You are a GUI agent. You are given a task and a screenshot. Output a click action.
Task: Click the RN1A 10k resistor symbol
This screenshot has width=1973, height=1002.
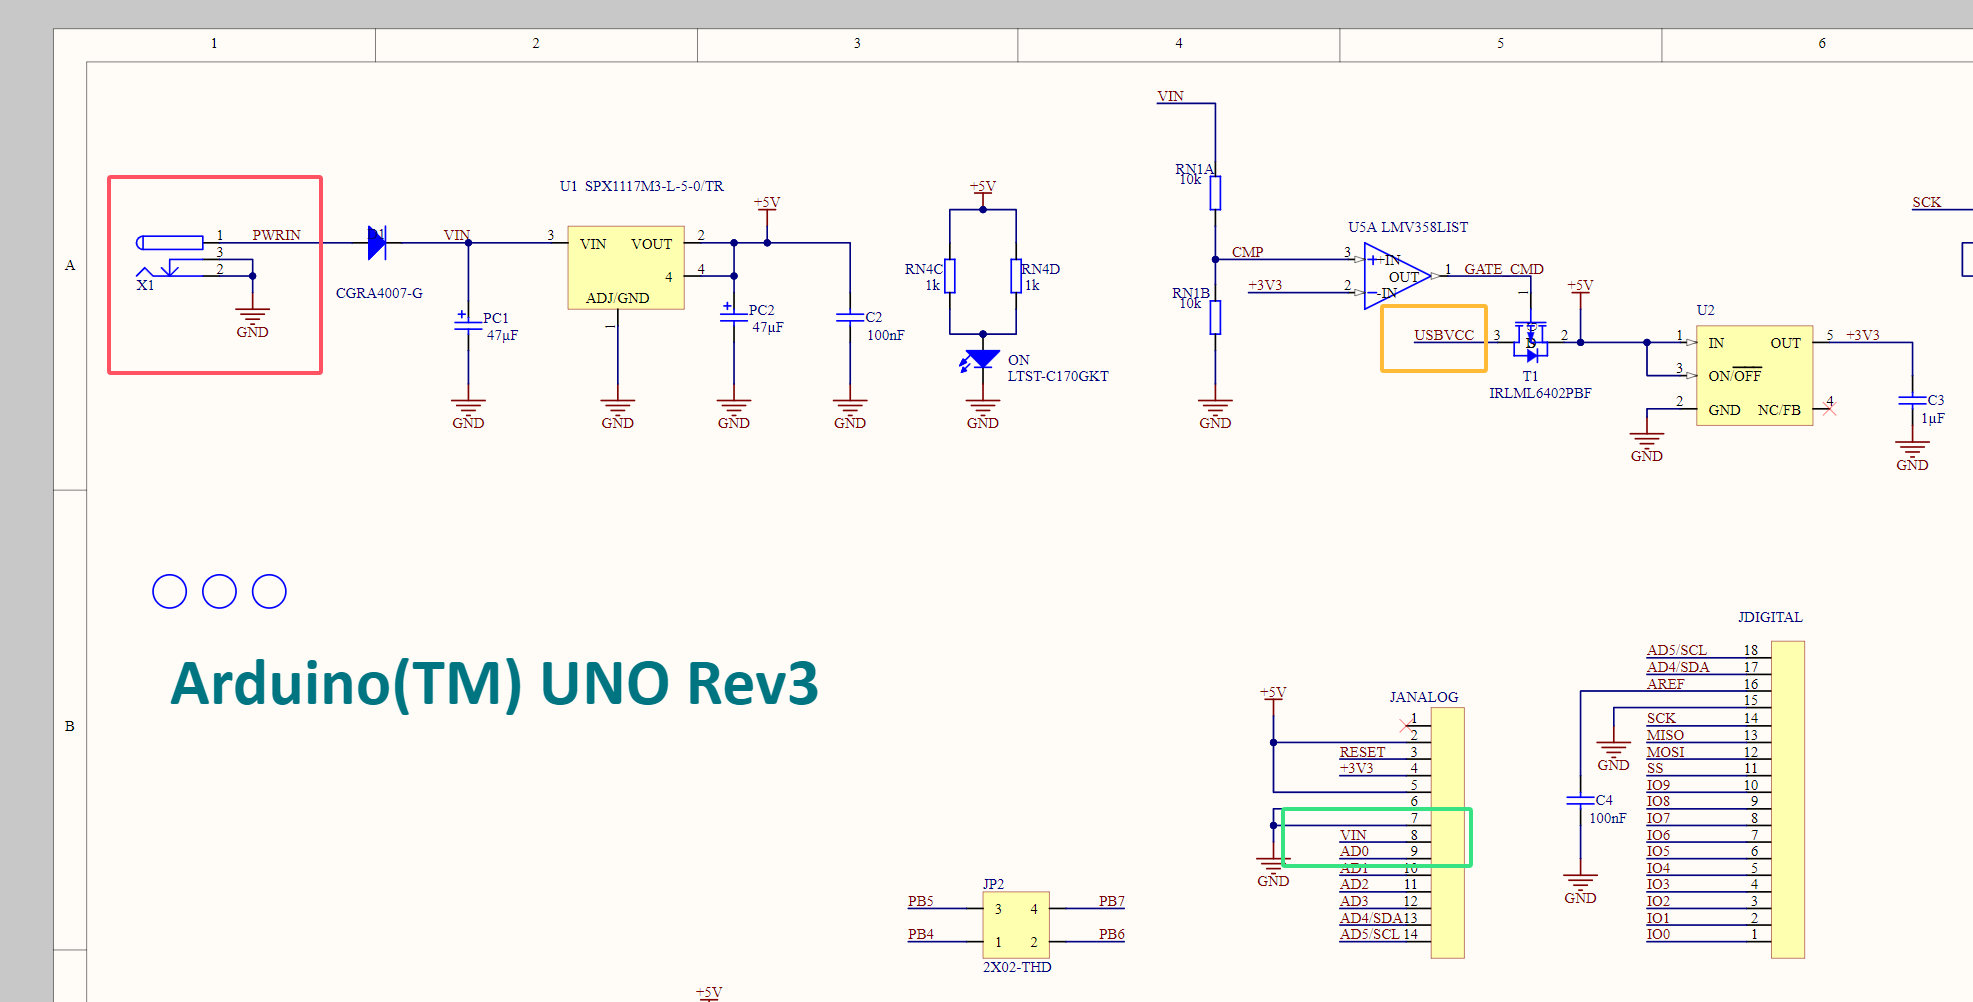tap(1215, 193)
